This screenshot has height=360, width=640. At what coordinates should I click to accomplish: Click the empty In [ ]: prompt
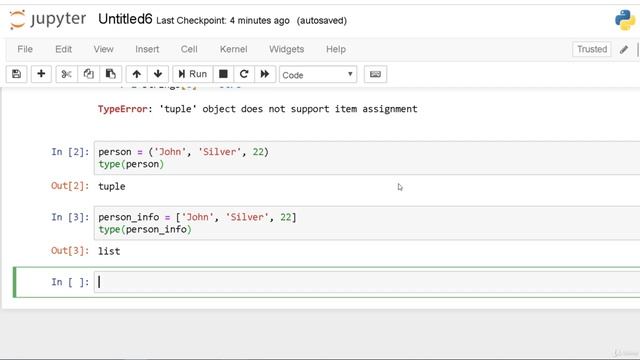[x=70, y=282]
